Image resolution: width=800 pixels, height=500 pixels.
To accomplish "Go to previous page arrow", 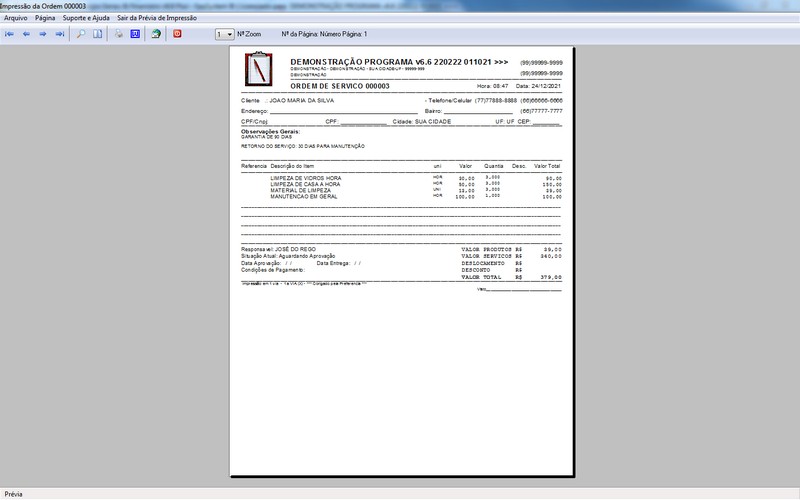I will [26, 34].
